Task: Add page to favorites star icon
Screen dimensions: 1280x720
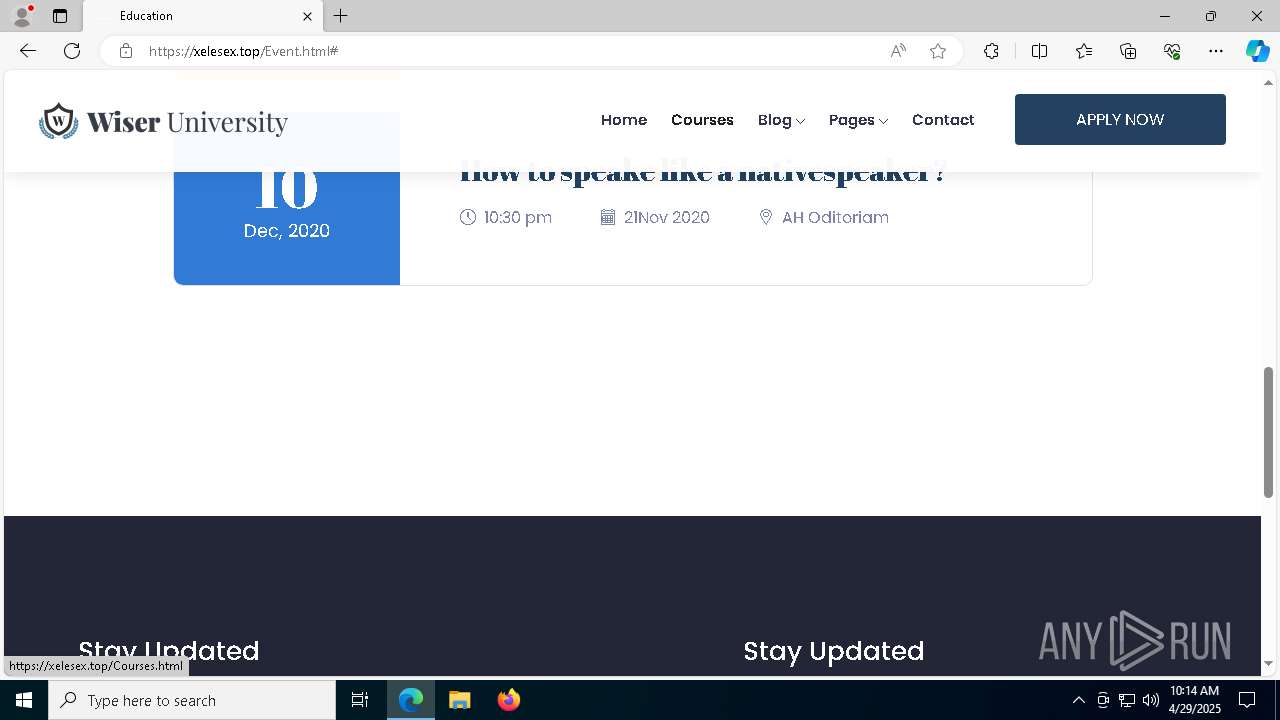Action: [938, 51]
